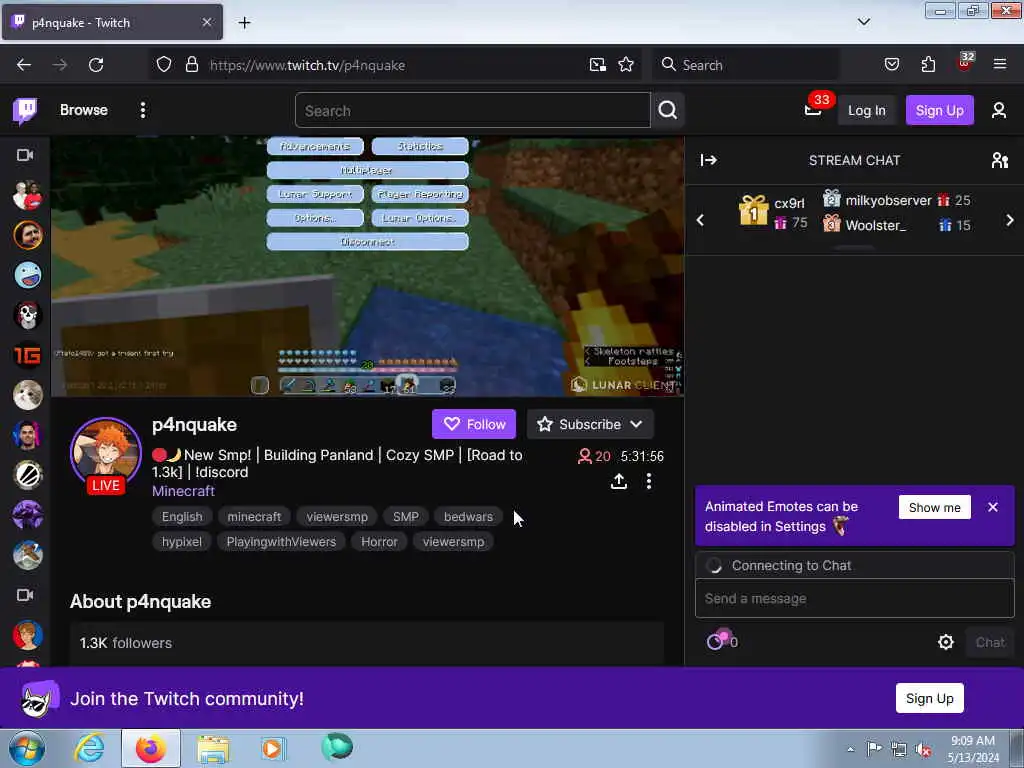The height and width of the screenshot is (768, 1024).
Task: Open the channel points balance icon
Action: (x=722, y=640)
